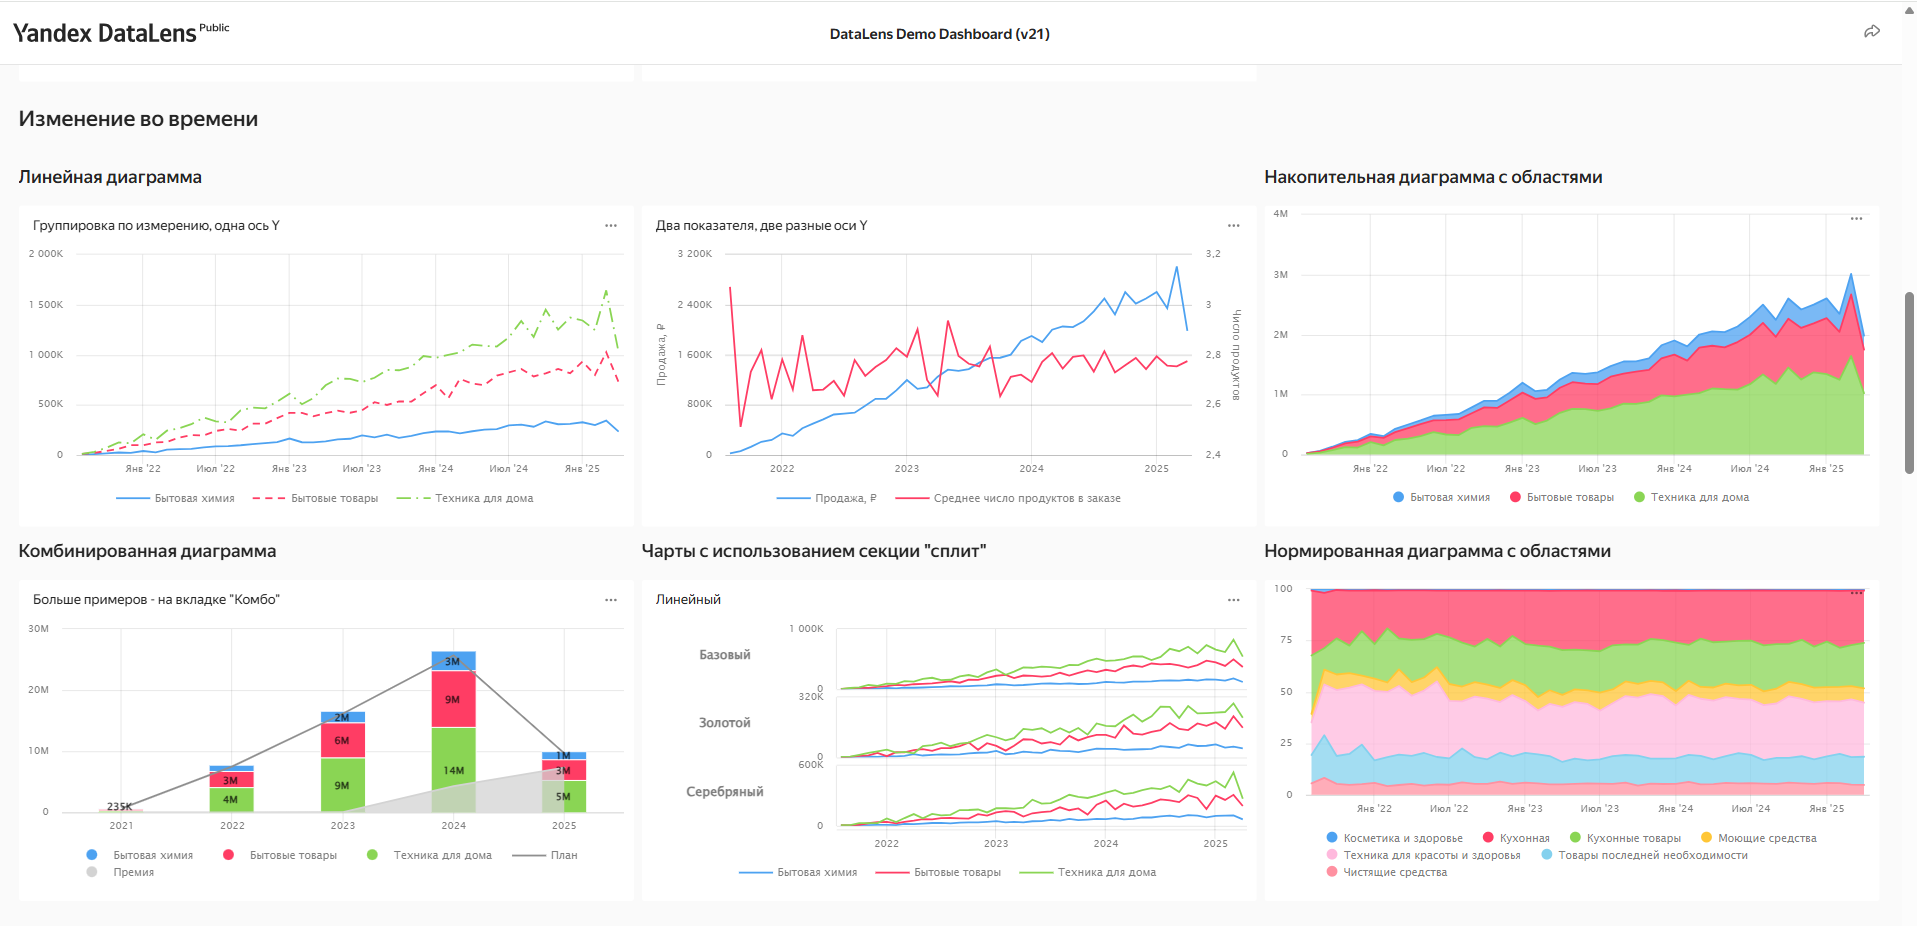Open three-dot menu of stacked area chart
Image resolution: width=1917 pixels, height=926 pixels.
(1856, 219)
